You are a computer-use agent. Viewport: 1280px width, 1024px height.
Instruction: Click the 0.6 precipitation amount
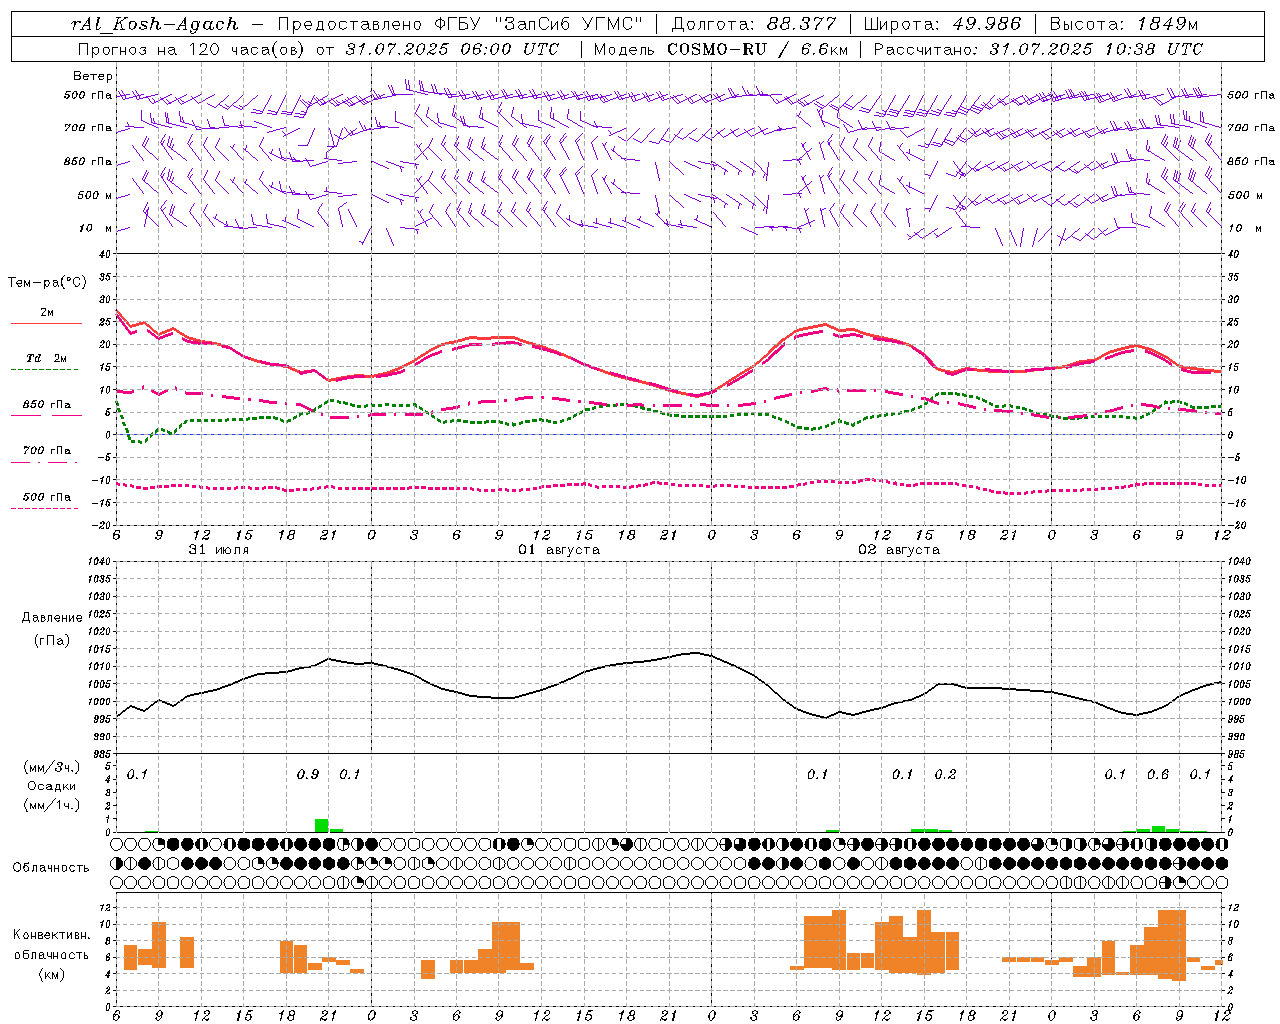(1158, 774)
